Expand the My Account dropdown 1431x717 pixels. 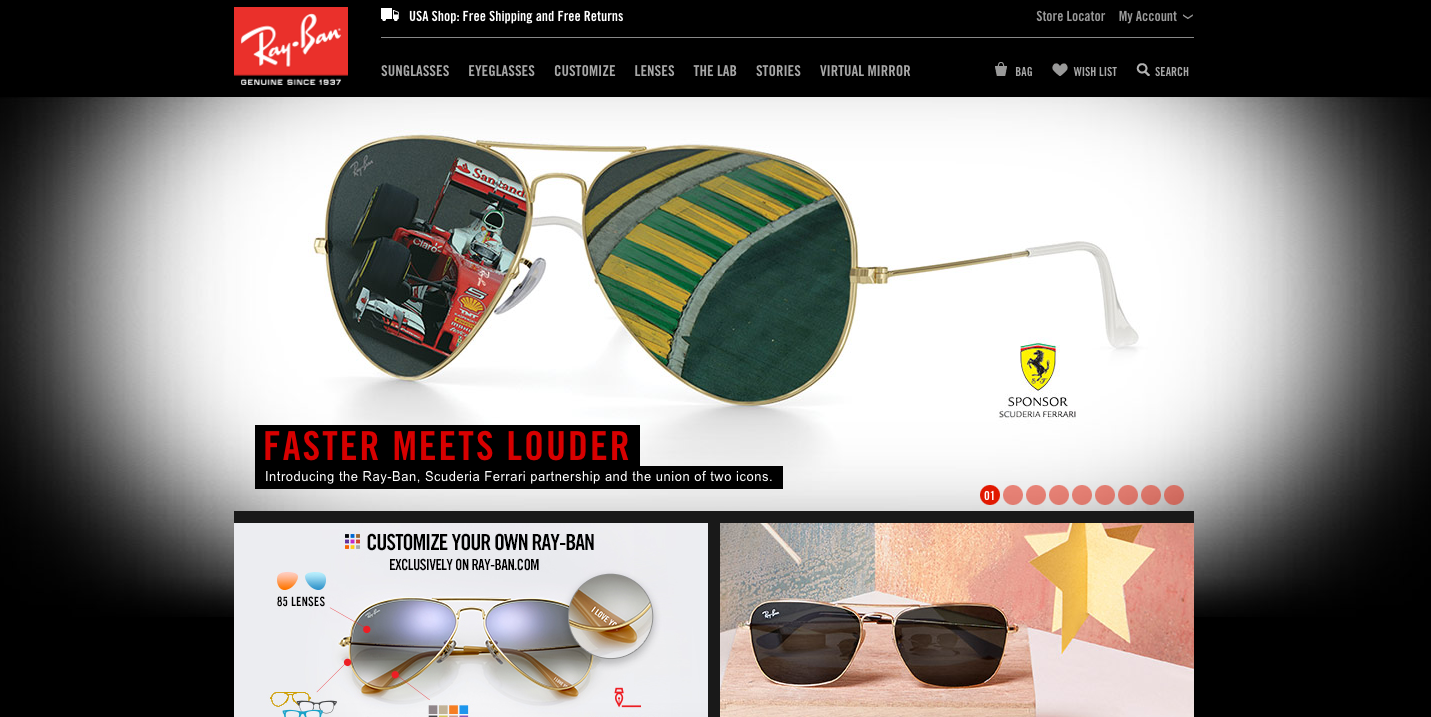(1155, 16)
